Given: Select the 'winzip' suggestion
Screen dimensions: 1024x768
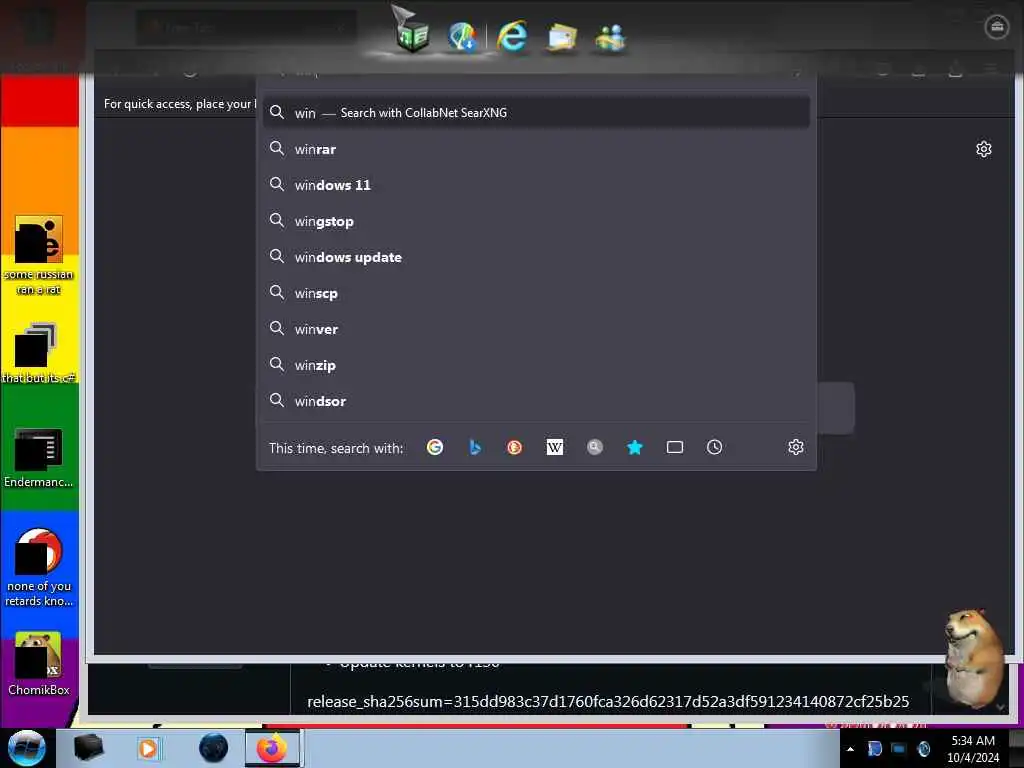Looking at the screenshot, I should pos(536,364).
